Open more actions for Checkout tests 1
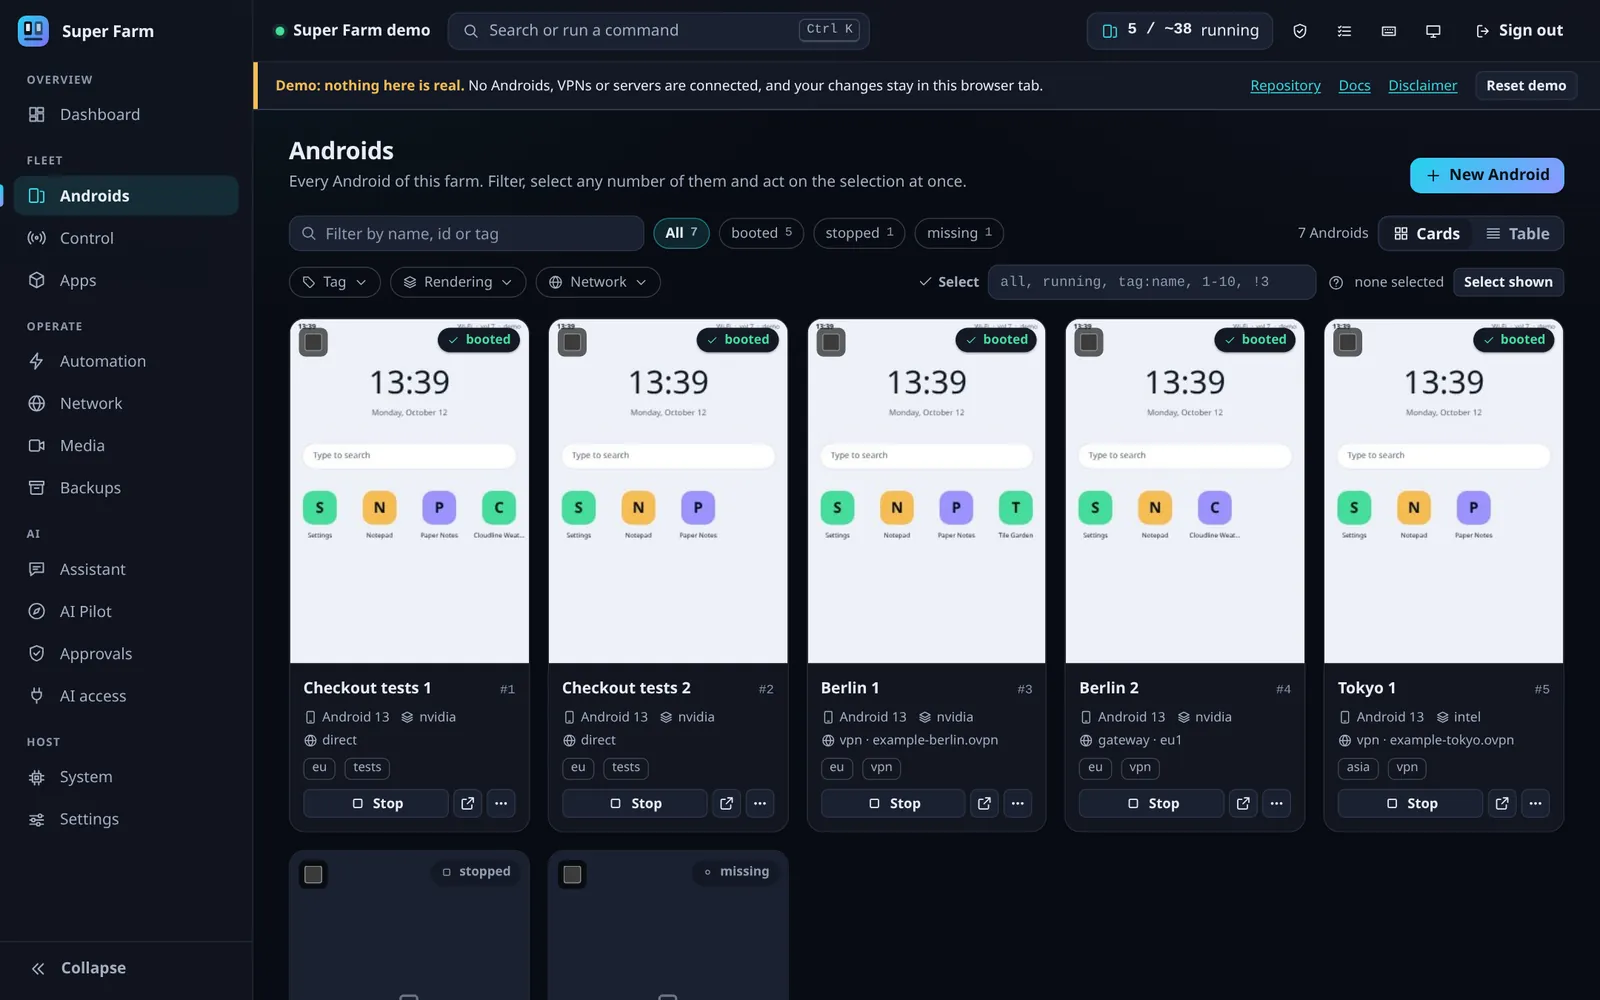The width and height of the screenshot is (1600, 1000). click(501, 803)
